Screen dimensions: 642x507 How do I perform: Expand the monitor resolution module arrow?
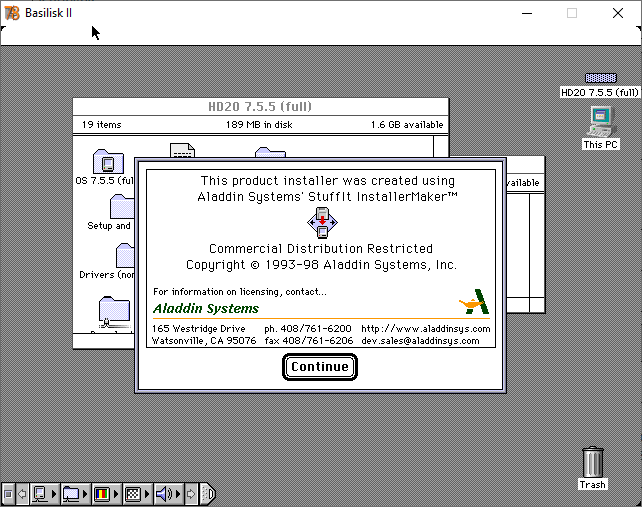tap(147, 494)
